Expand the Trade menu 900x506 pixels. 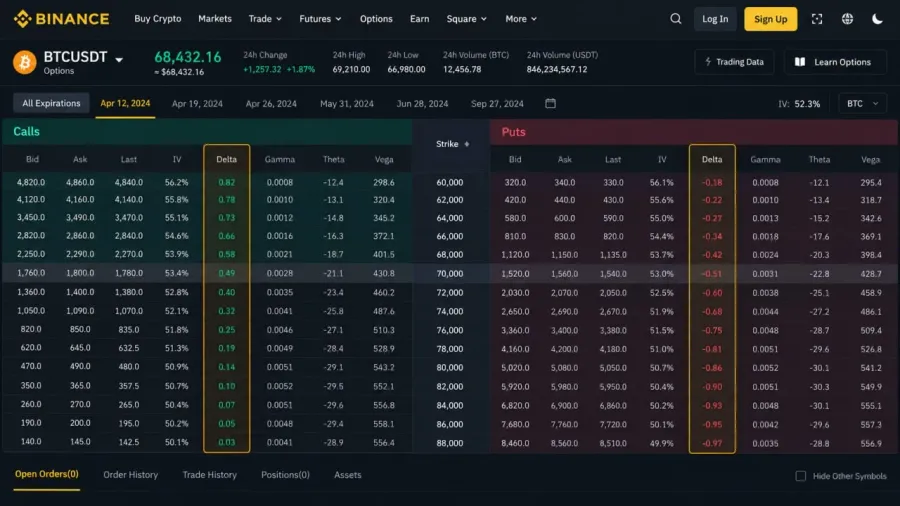[x=265, y=19]
